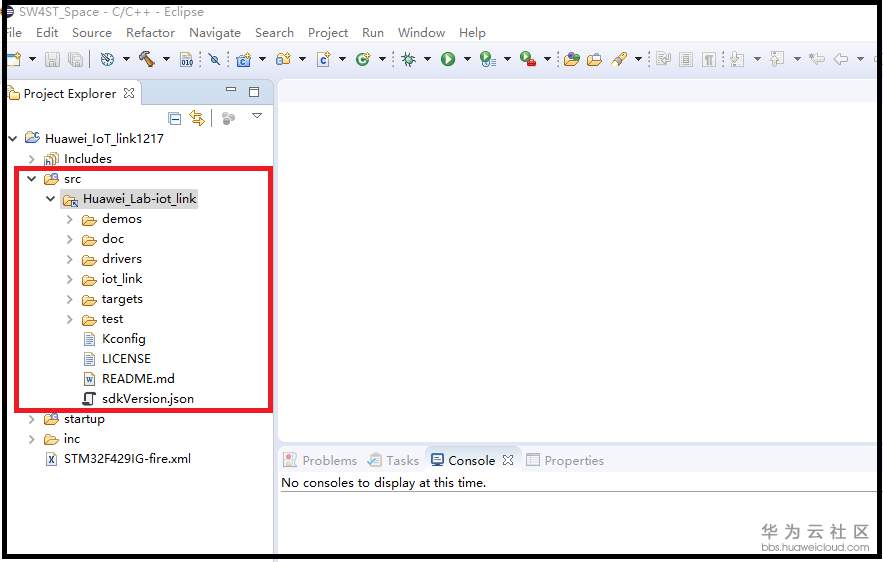Screen dimensions: 883x562
Task: Expand the startup folder
Action: point(32,419)
